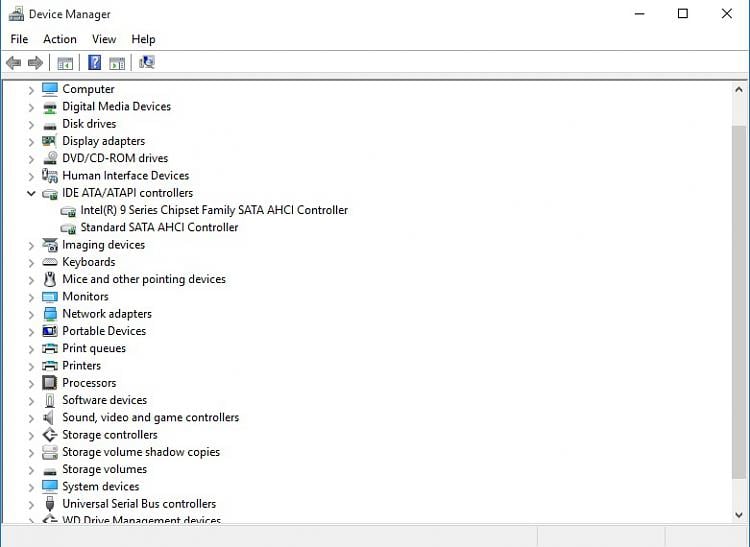The image size is (750, 547).
Task: Click the Digital Media Devices icon
Action: (x=50, y=107)
